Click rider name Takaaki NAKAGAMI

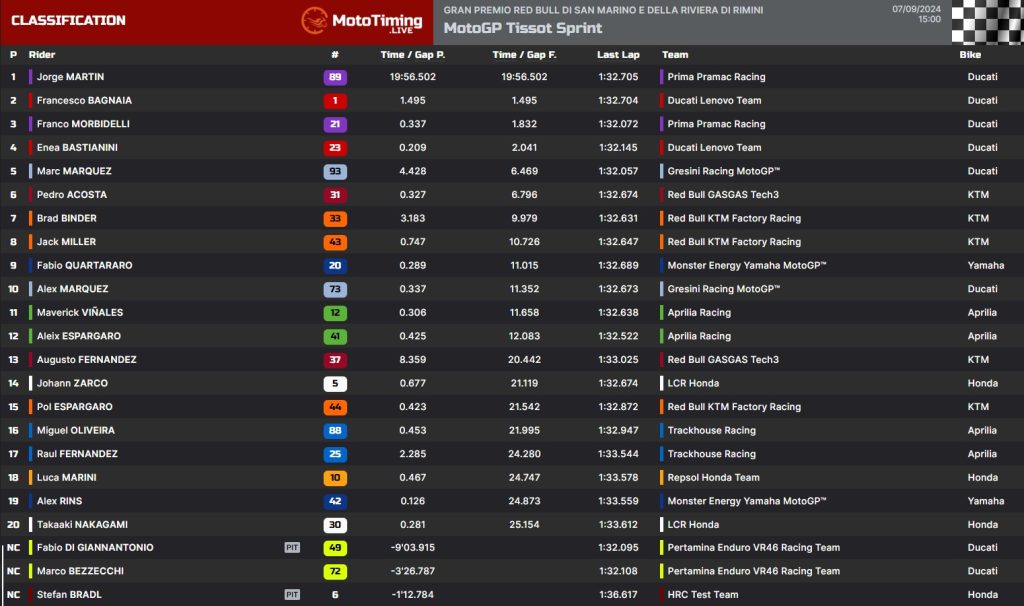pos(82,524)
